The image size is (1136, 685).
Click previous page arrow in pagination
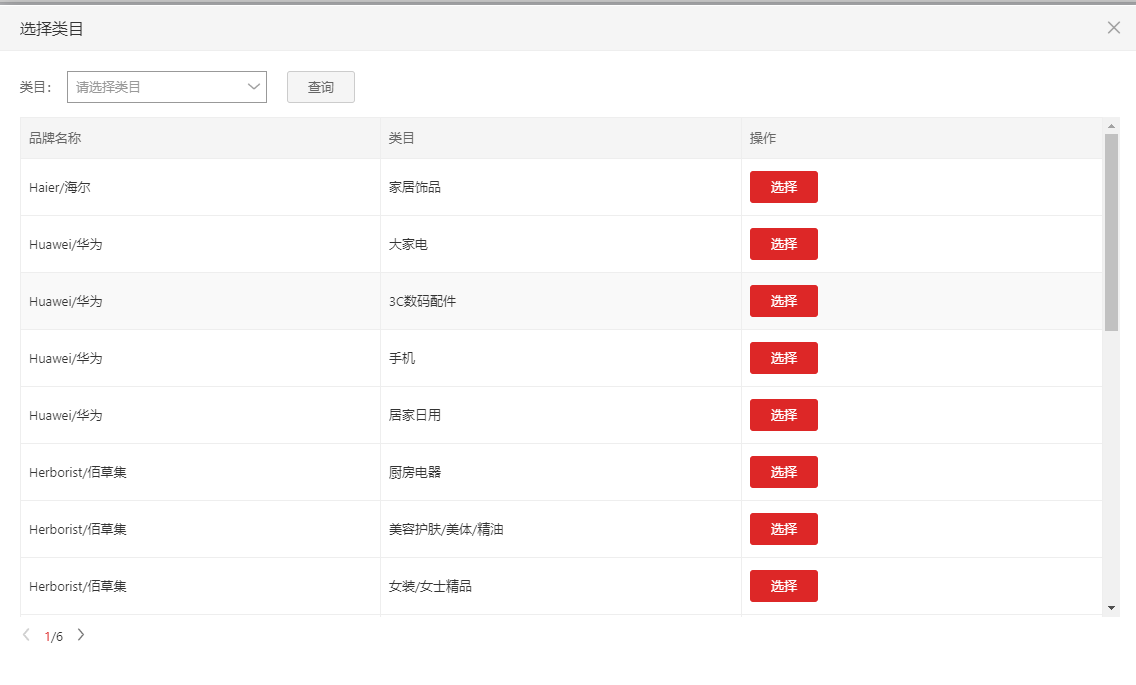point(26,635)
